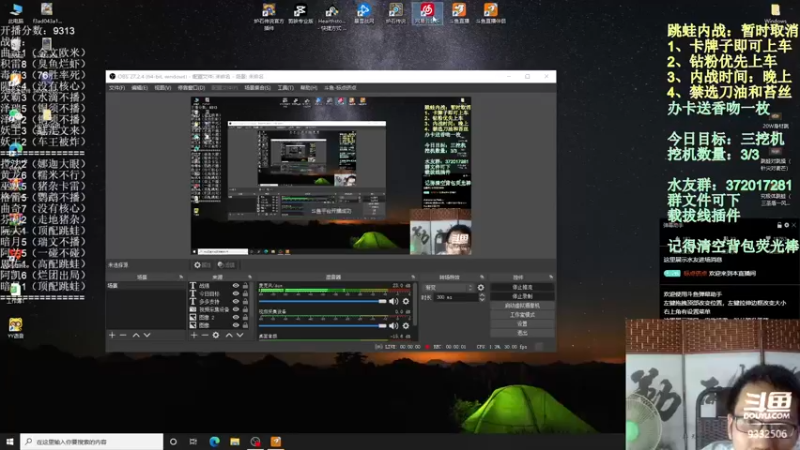Move the scene down in the Scenes panel
Viewport: 800px width, 450px height.
pyautogui.click(x=147, y=335)
